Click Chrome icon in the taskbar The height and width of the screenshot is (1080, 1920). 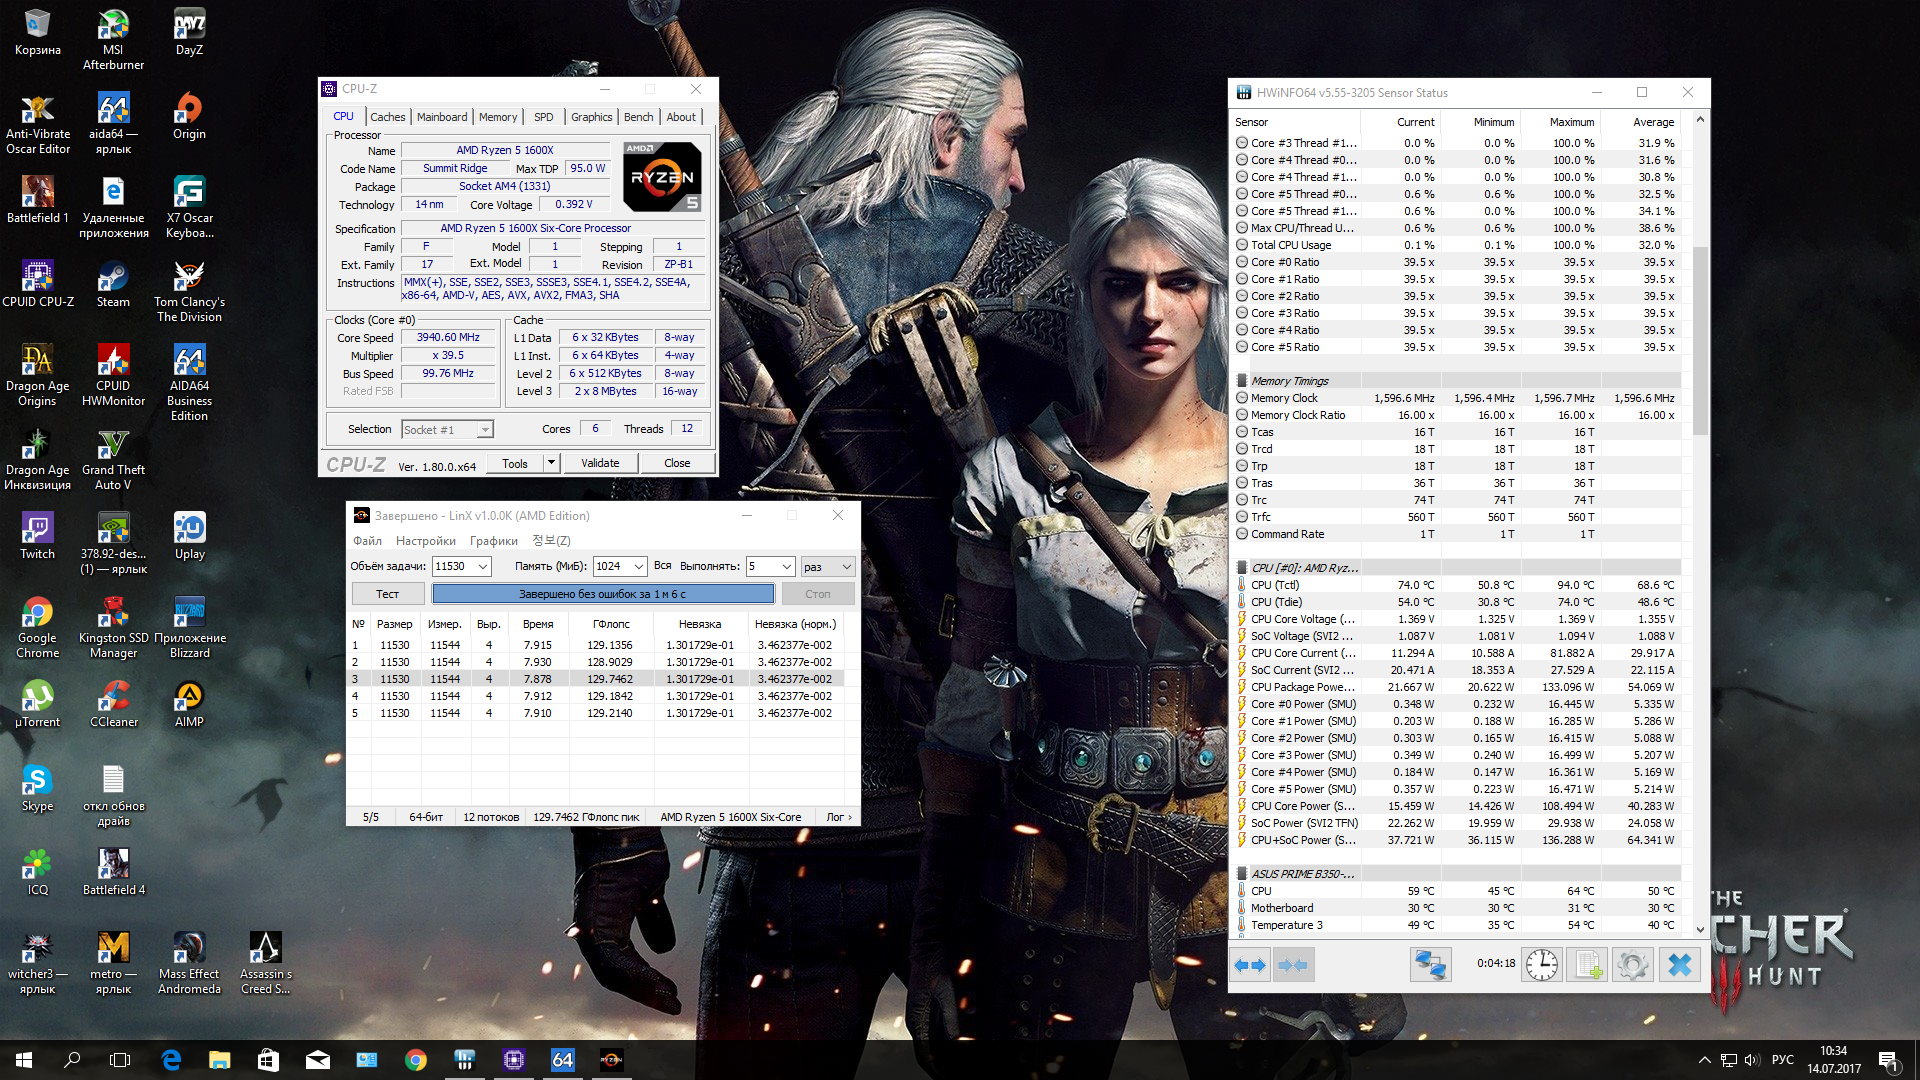[x=416, y=1060]
